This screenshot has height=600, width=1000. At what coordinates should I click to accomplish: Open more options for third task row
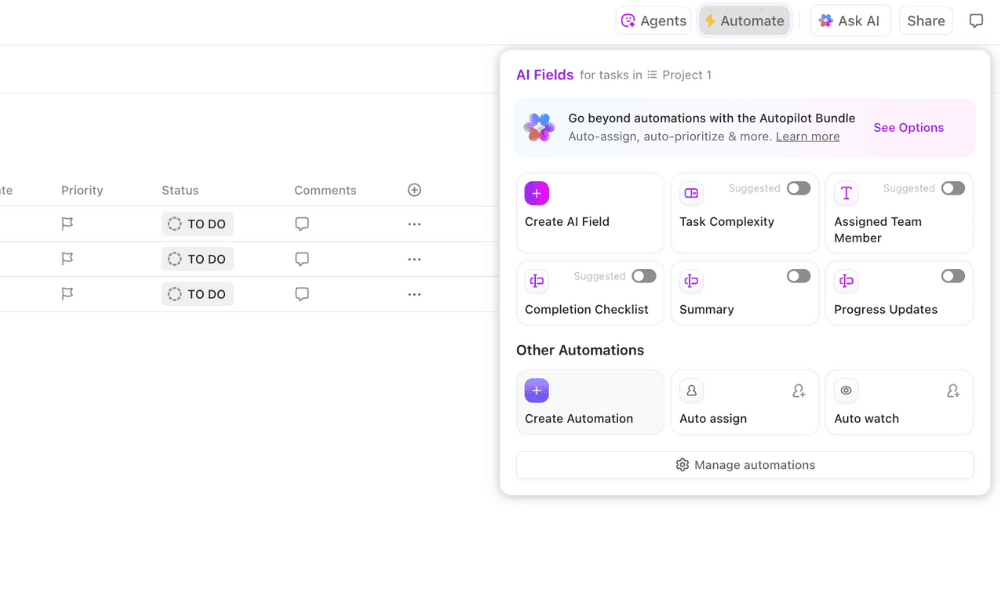coord(414,294)
